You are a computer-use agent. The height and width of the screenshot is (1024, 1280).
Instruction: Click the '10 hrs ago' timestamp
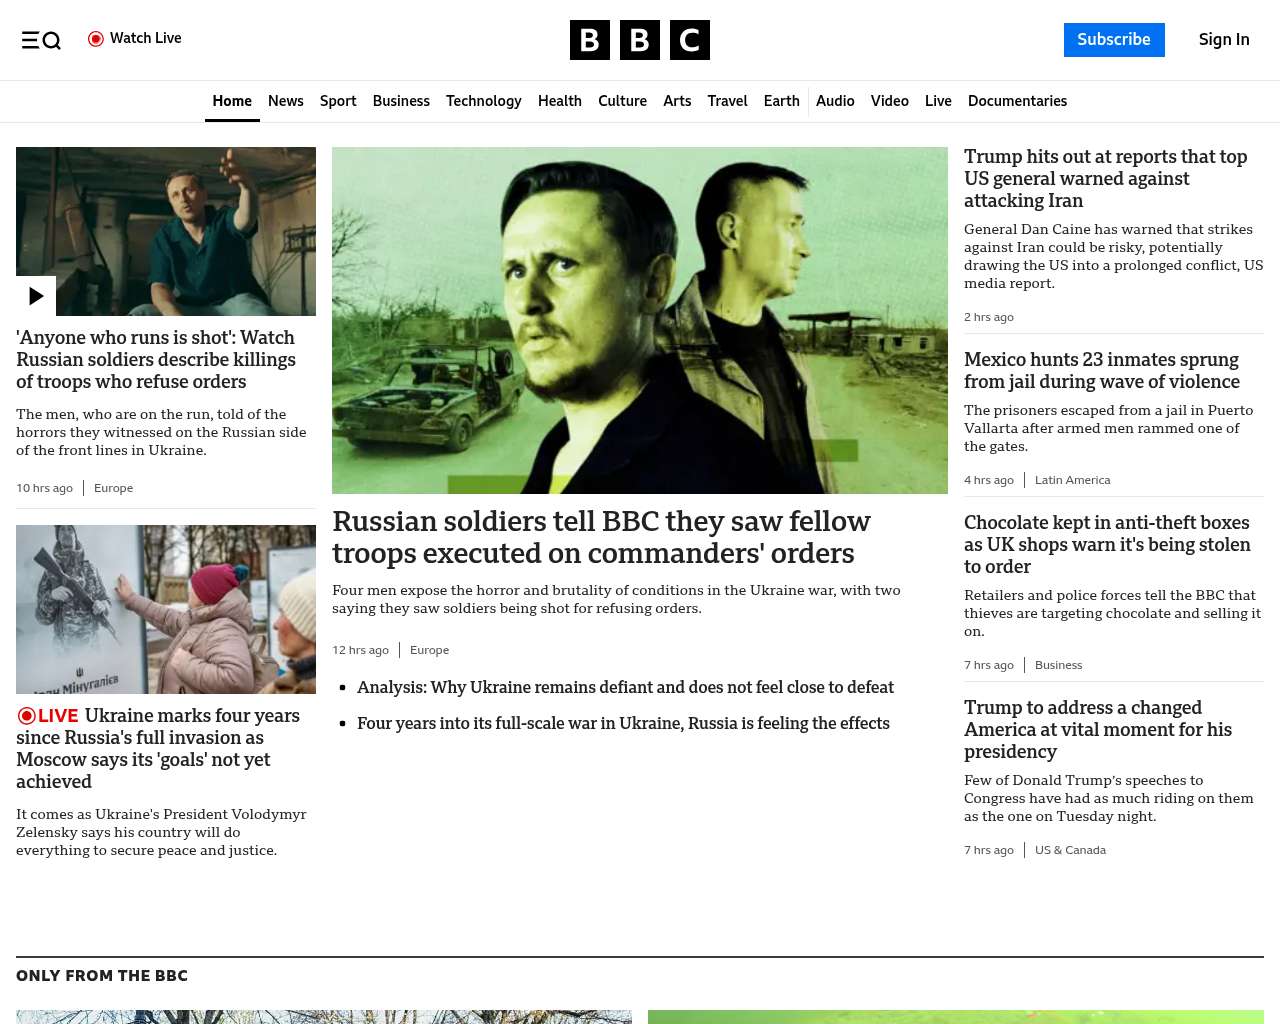(x=44, y=488)
